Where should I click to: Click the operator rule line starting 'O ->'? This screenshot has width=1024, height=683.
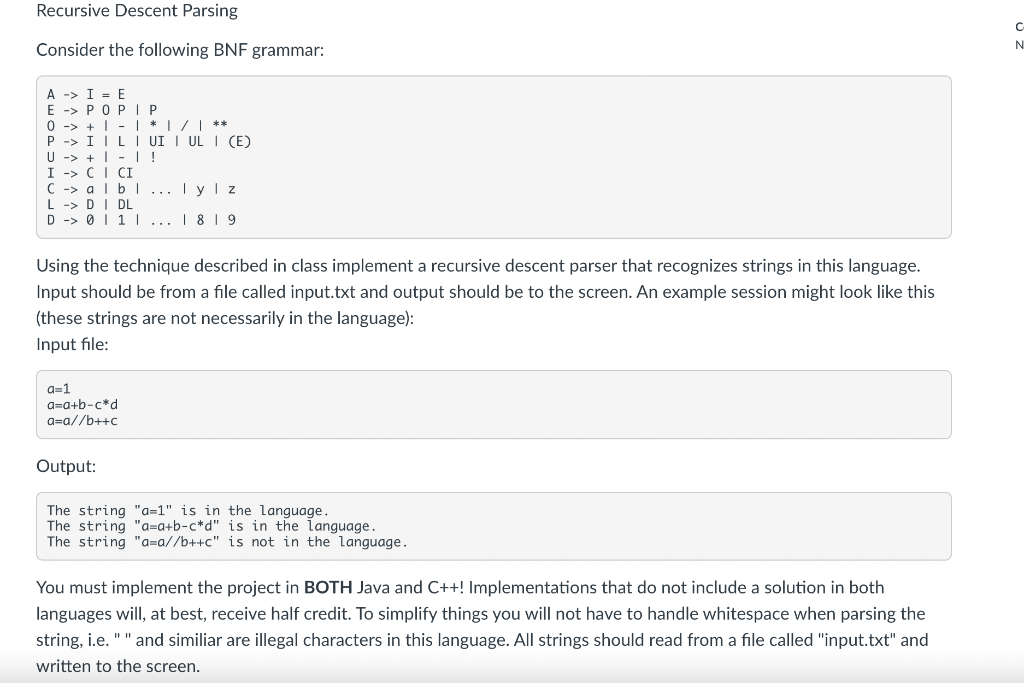137,125
